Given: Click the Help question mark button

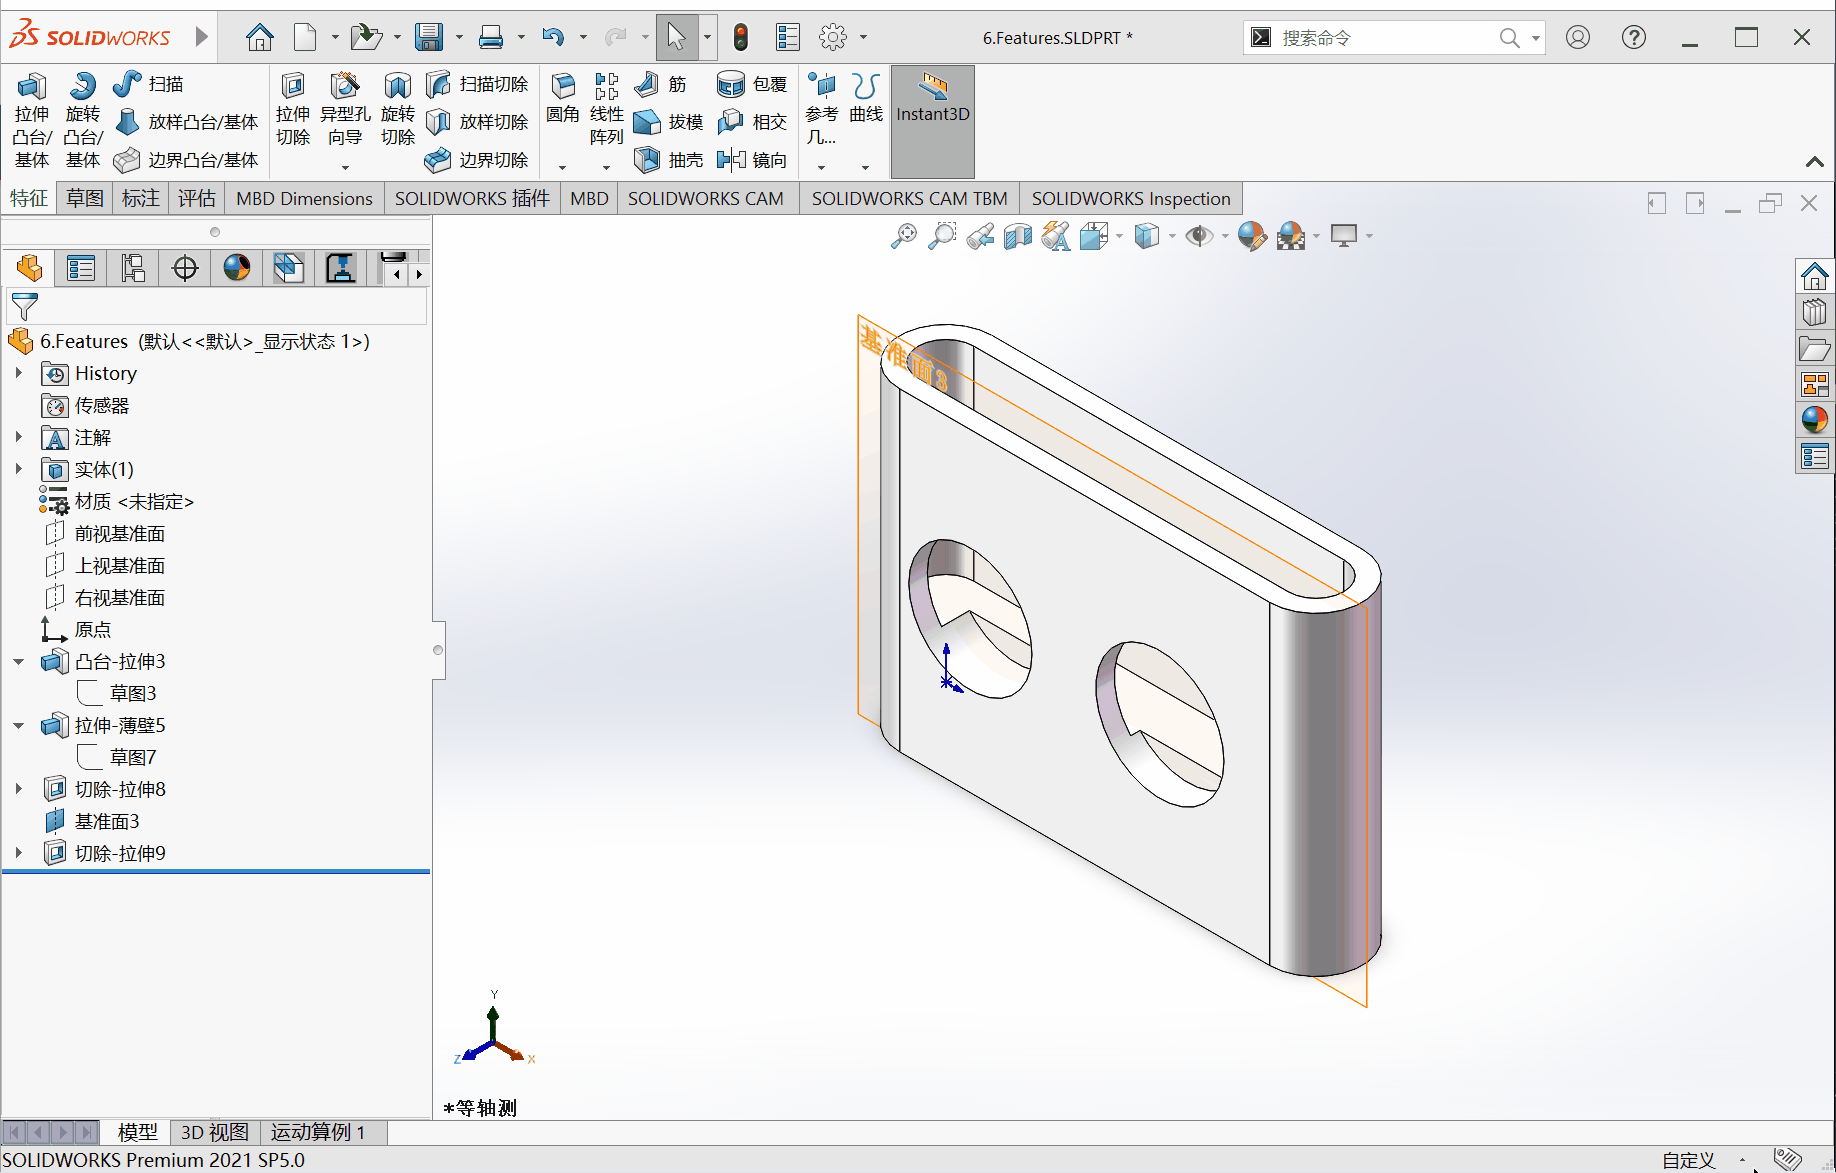Looking at the screenshot, I should [1634, 38].
